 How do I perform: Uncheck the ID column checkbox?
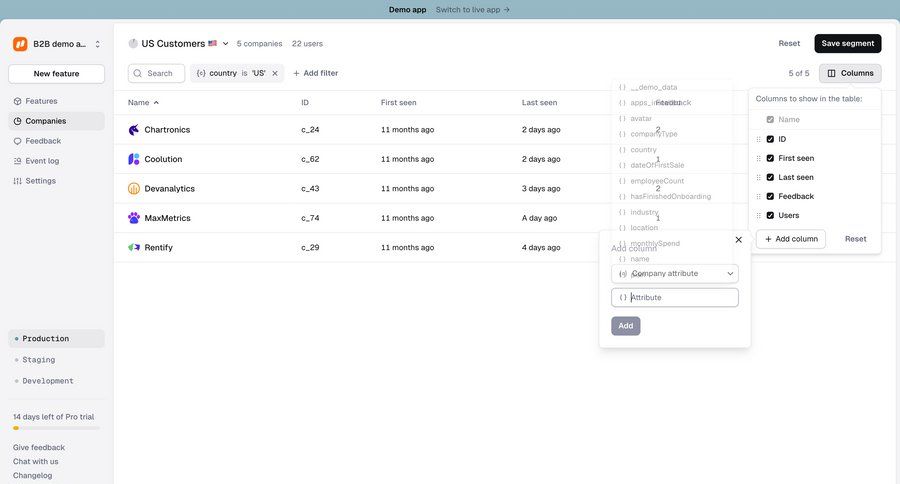[770, 140]
